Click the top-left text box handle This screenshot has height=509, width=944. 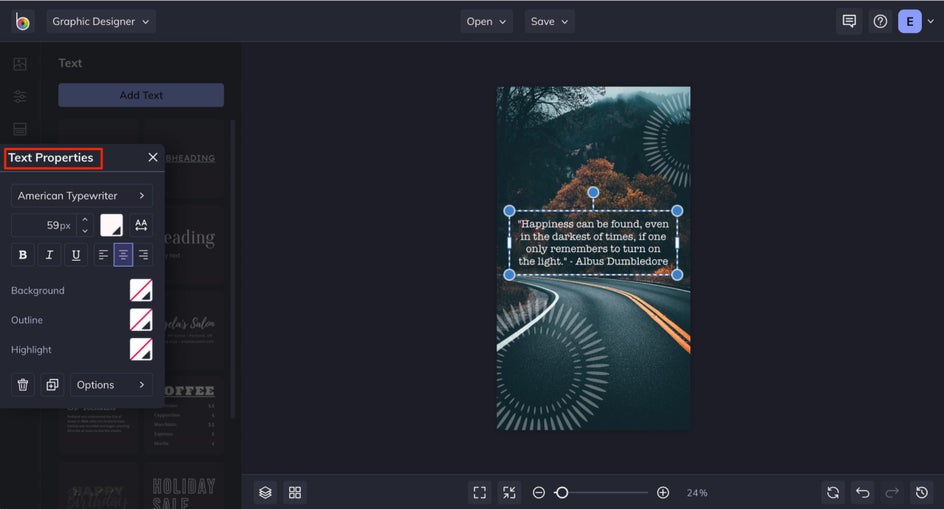pos(509,211)
